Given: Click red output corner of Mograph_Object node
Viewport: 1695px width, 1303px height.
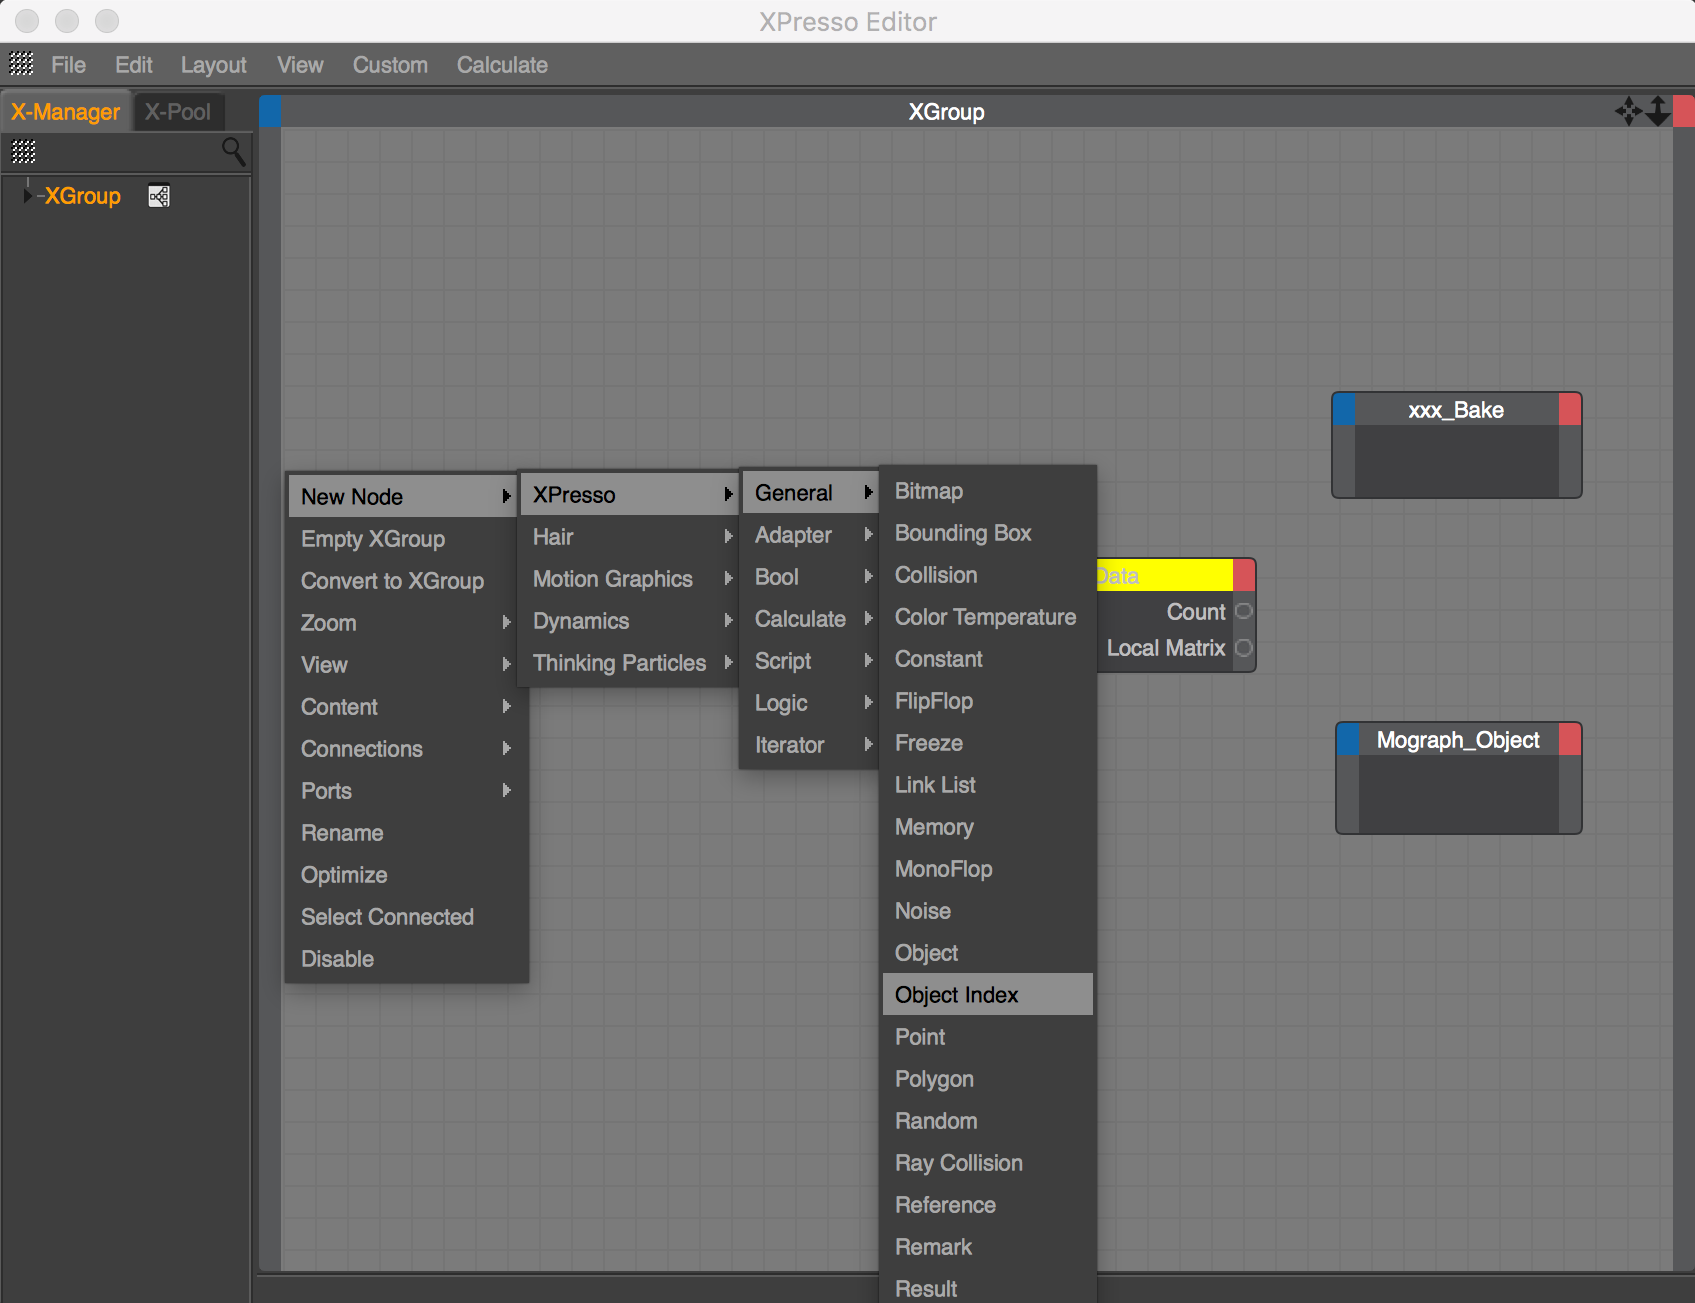Looking at the screenshot, I should point(1570,740).
